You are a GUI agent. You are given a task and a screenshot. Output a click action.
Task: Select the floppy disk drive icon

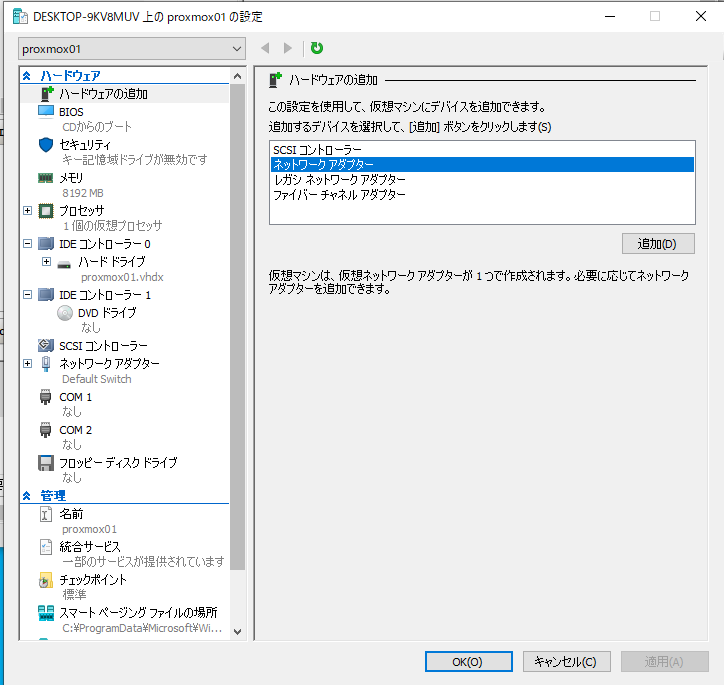pyautogui.click(x=45, y=463)
